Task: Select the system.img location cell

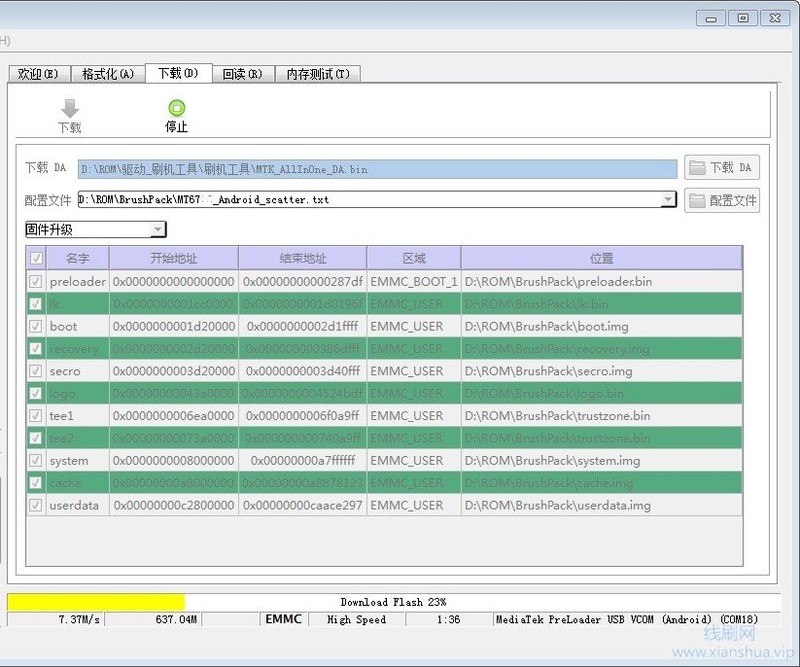Action: click(601, 461)
